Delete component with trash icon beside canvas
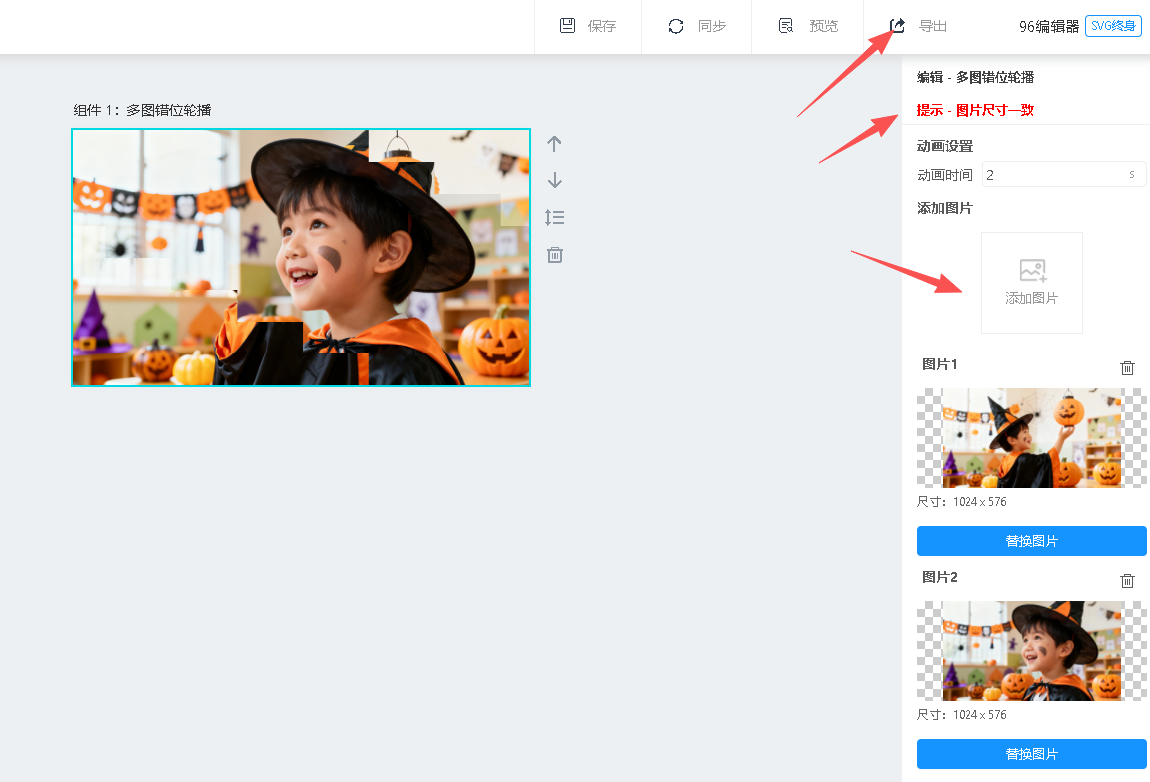Viewport: 1150px width, 782px height. click(x=555, y=255)
